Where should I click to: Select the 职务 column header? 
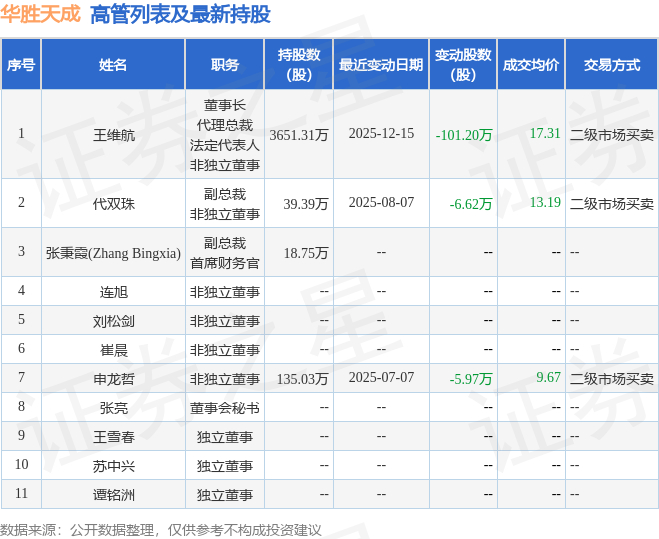coord(225,65)
